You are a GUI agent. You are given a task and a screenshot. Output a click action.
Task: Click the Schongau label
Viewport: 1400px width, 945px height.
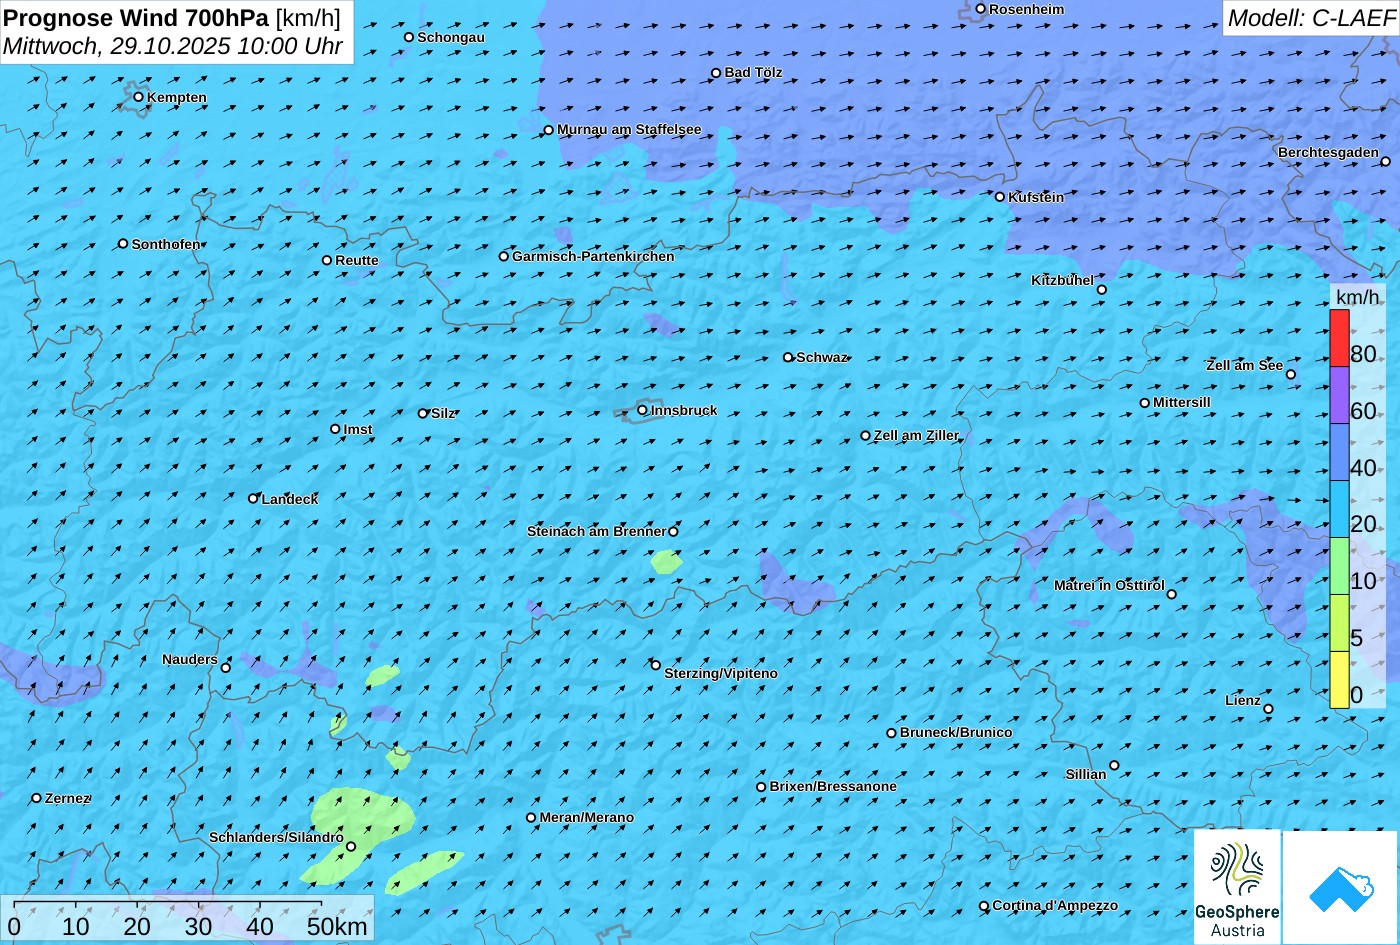[x=451, y=37]
